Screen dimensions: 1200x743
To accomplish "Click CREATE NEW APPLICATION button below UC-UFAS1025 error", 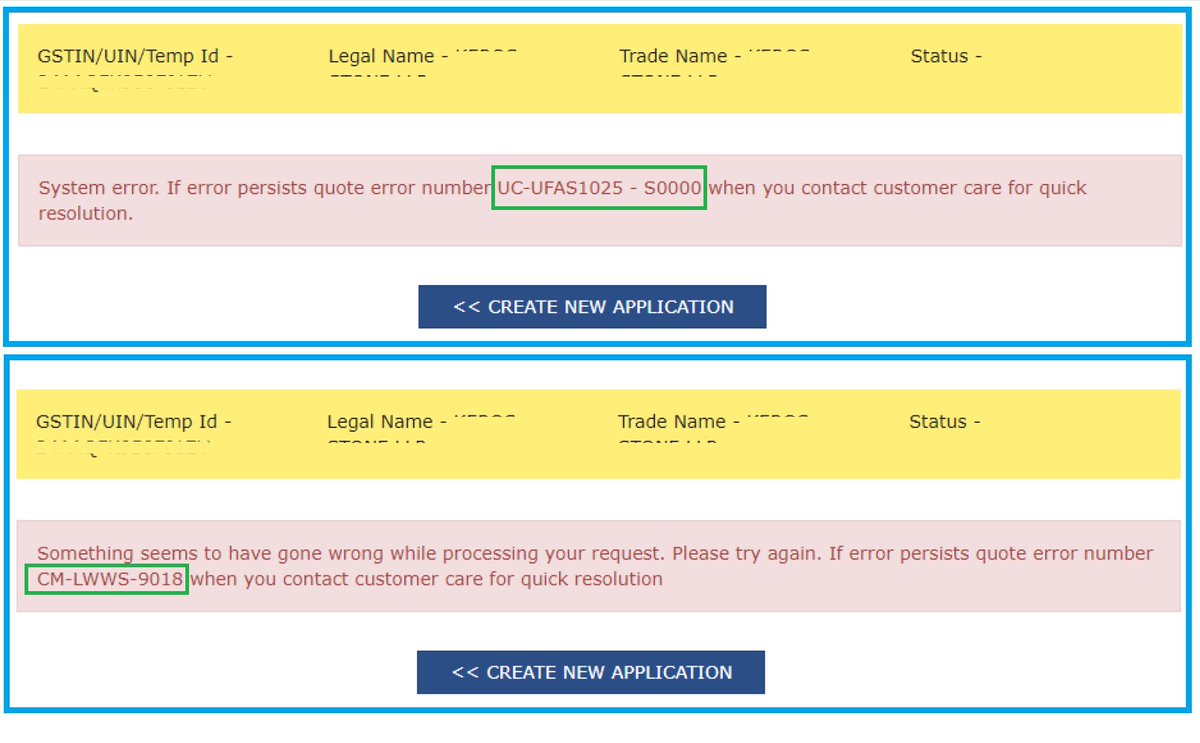I will coord(592,307).
